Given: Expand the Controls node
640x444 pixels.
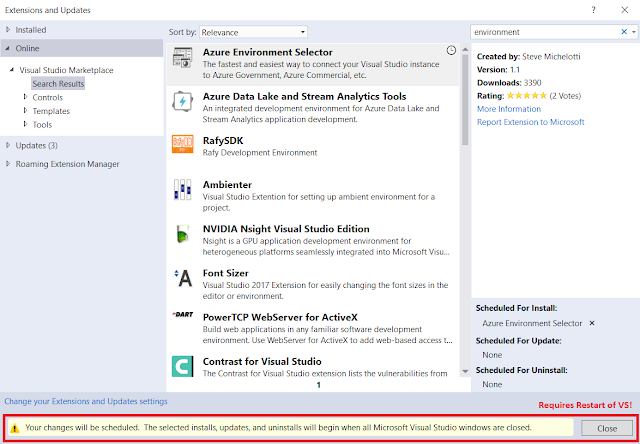Looking at the screenshot, I should pos(25,97).
